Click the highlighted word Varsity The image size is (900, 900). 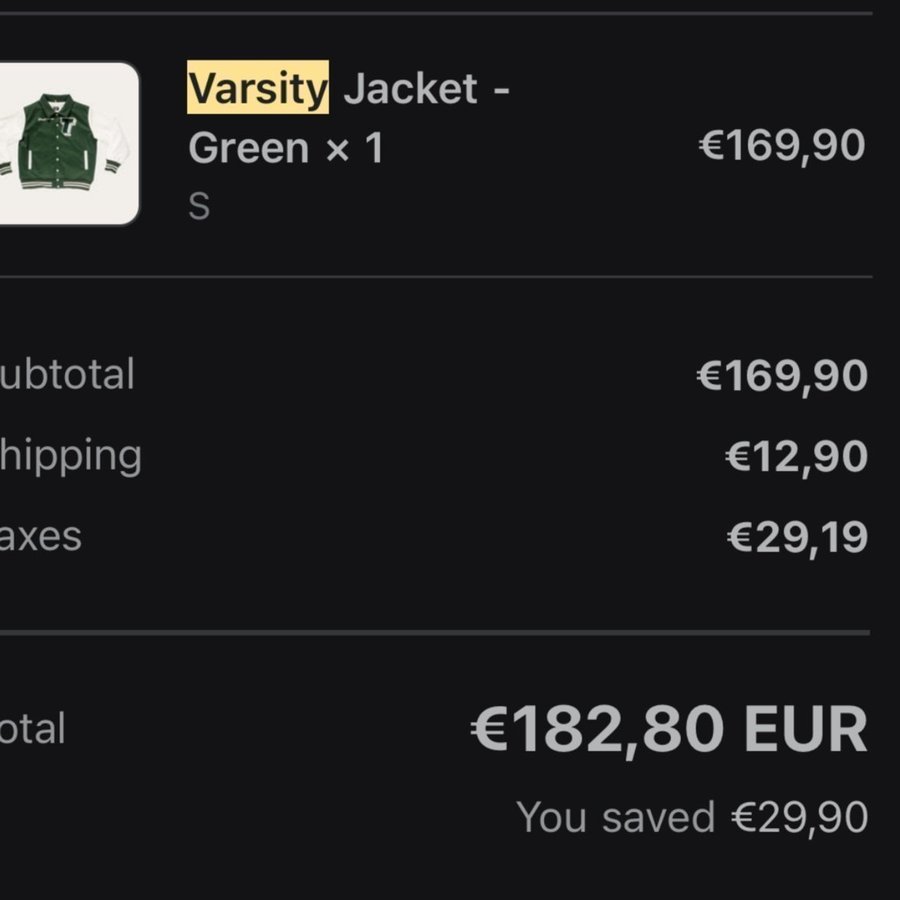pos(258,90)
